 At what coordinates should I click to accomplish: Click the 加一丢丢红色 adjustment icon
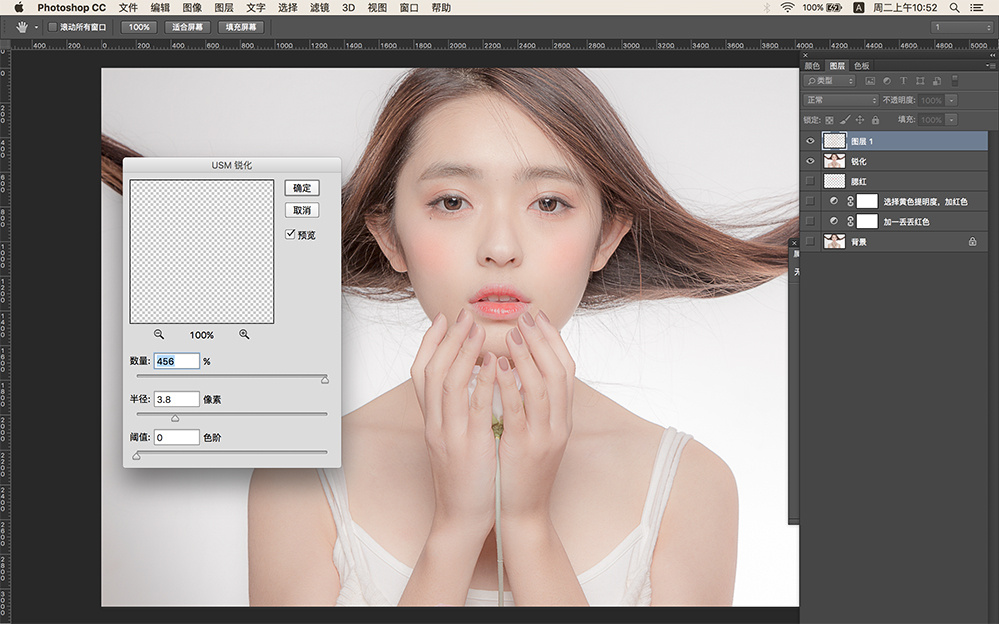834,222
